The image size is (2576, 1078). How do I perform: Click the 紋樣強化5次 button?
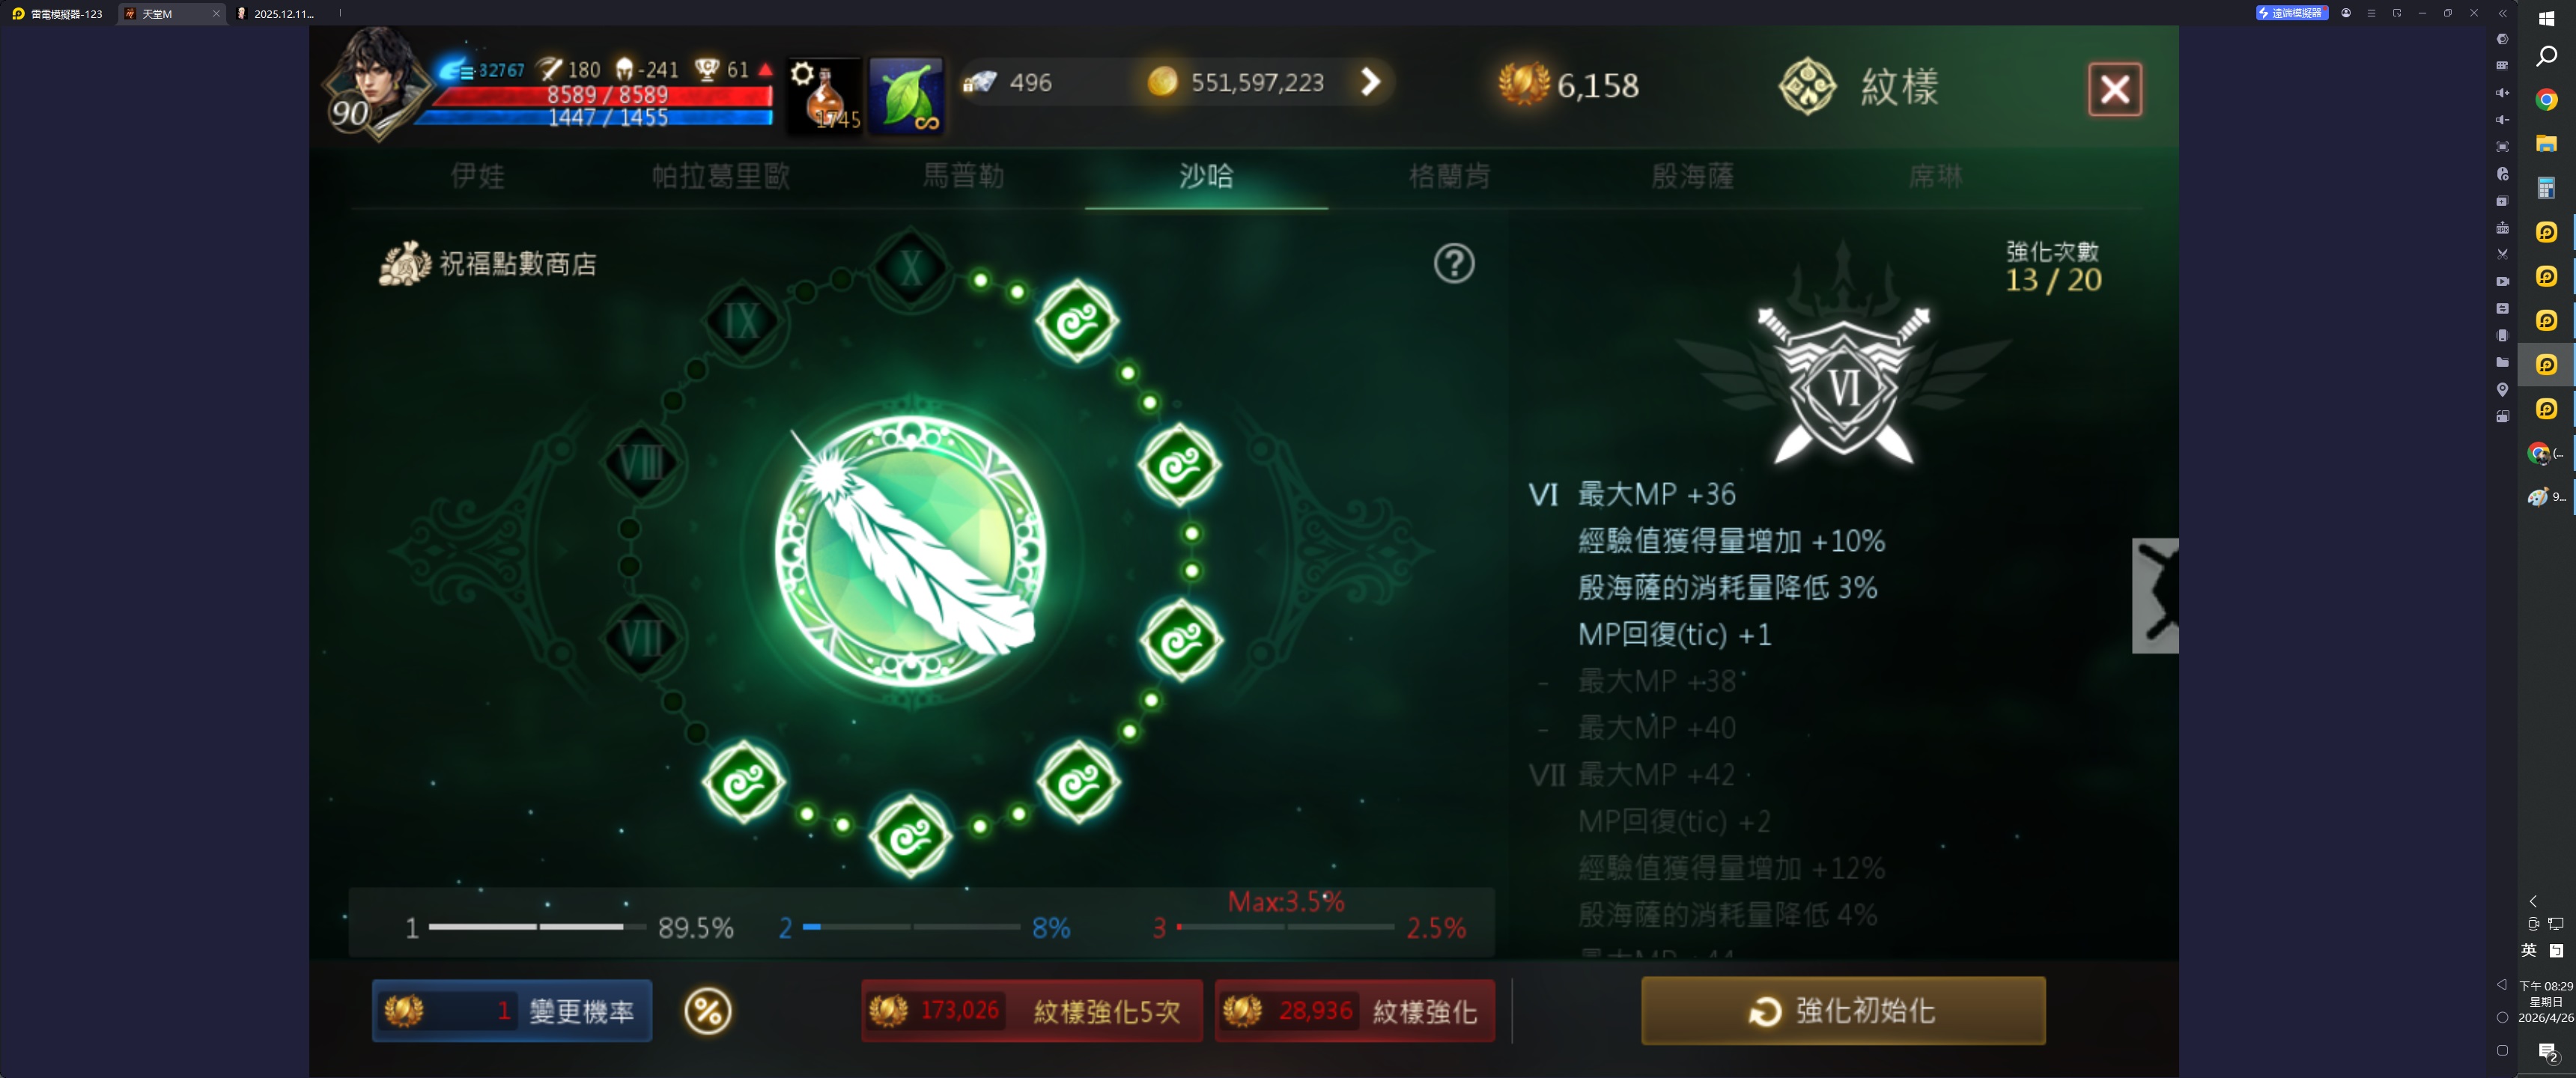click(x=1032, y=1011)
